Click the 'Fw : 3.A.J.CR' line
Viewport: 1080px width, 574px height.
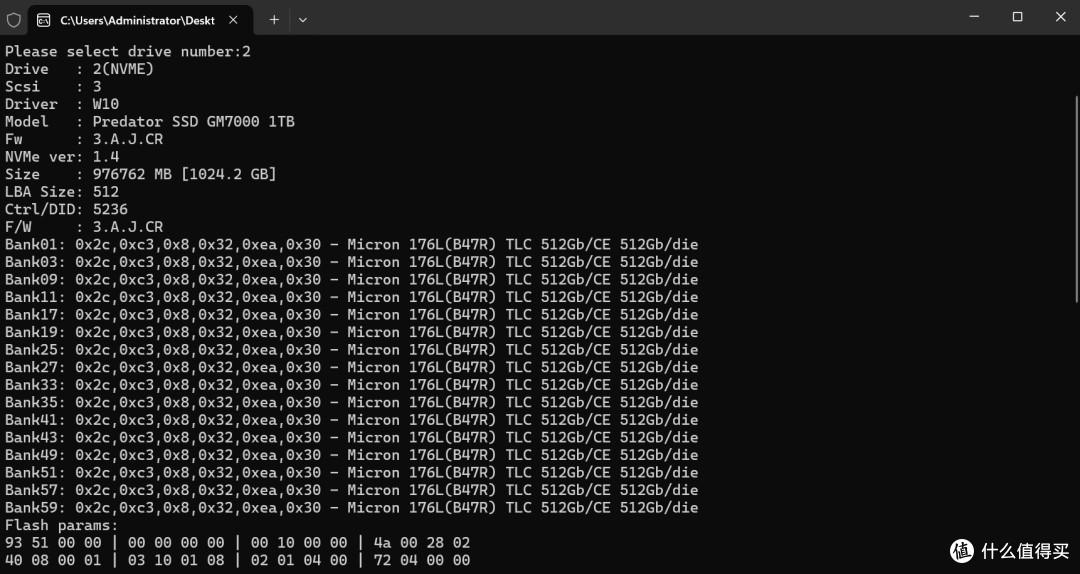(x=84, y=139)
